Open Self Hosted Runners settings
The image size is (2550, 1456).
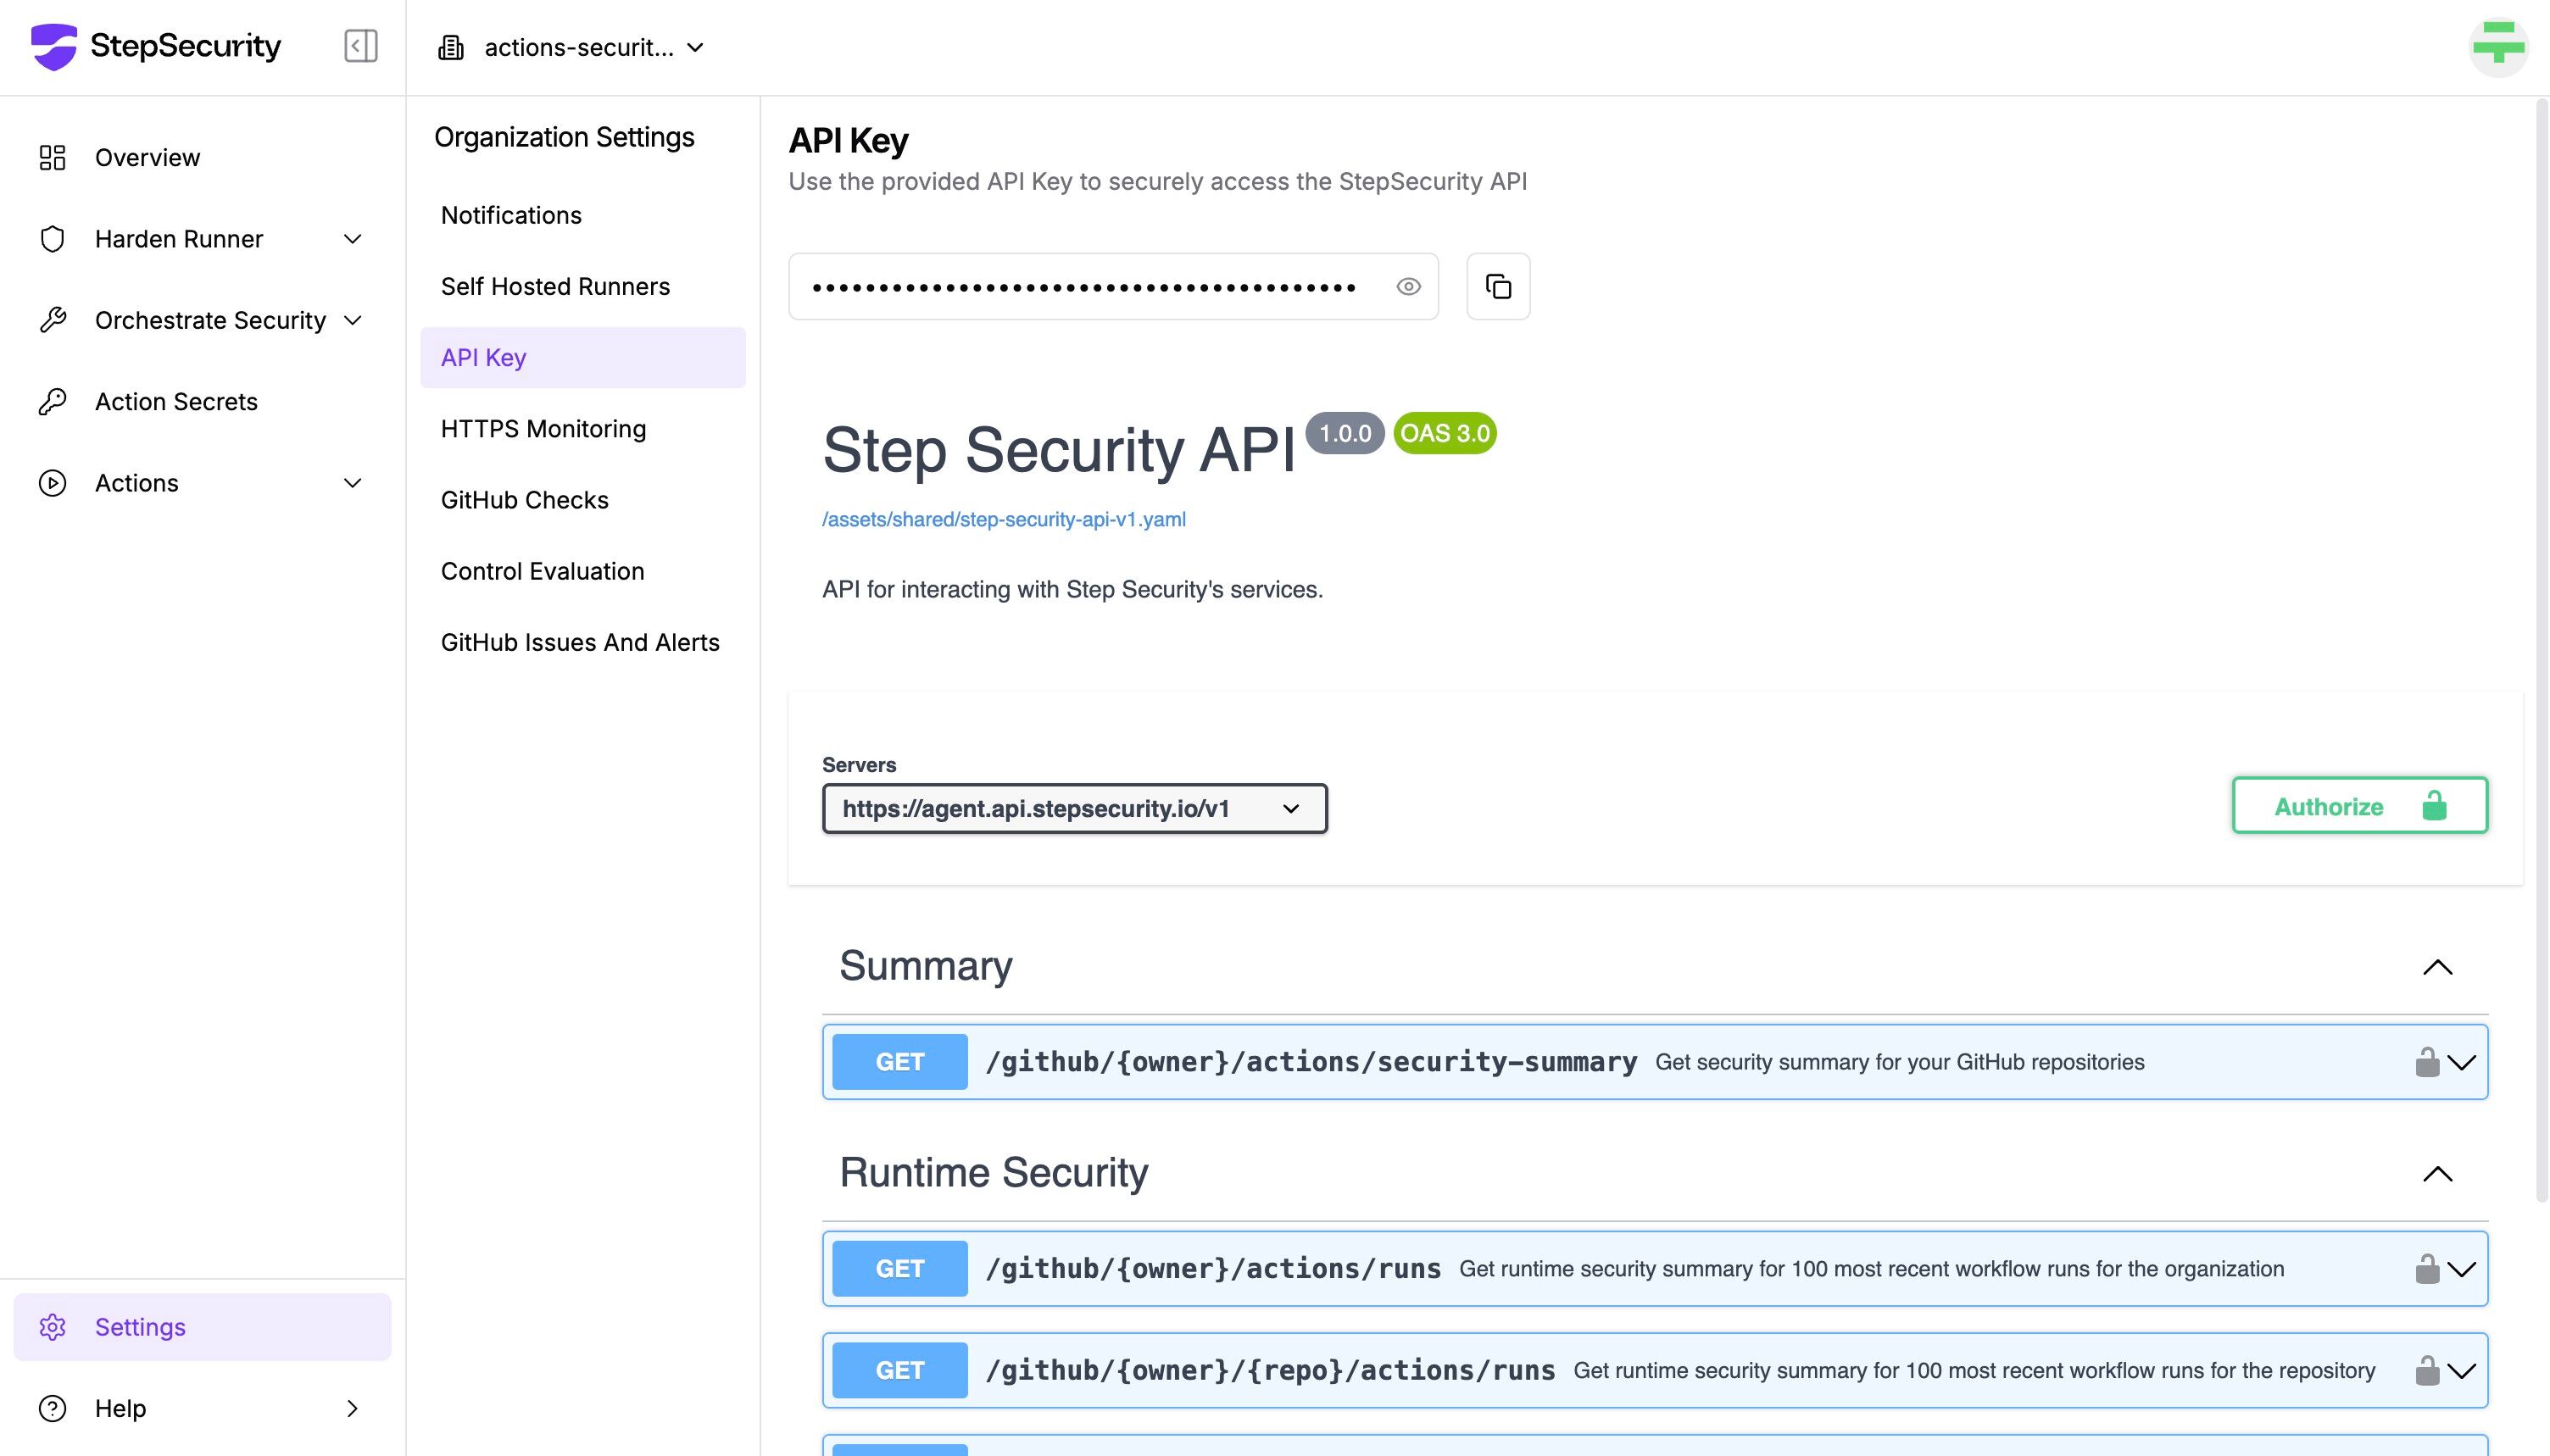555,286
